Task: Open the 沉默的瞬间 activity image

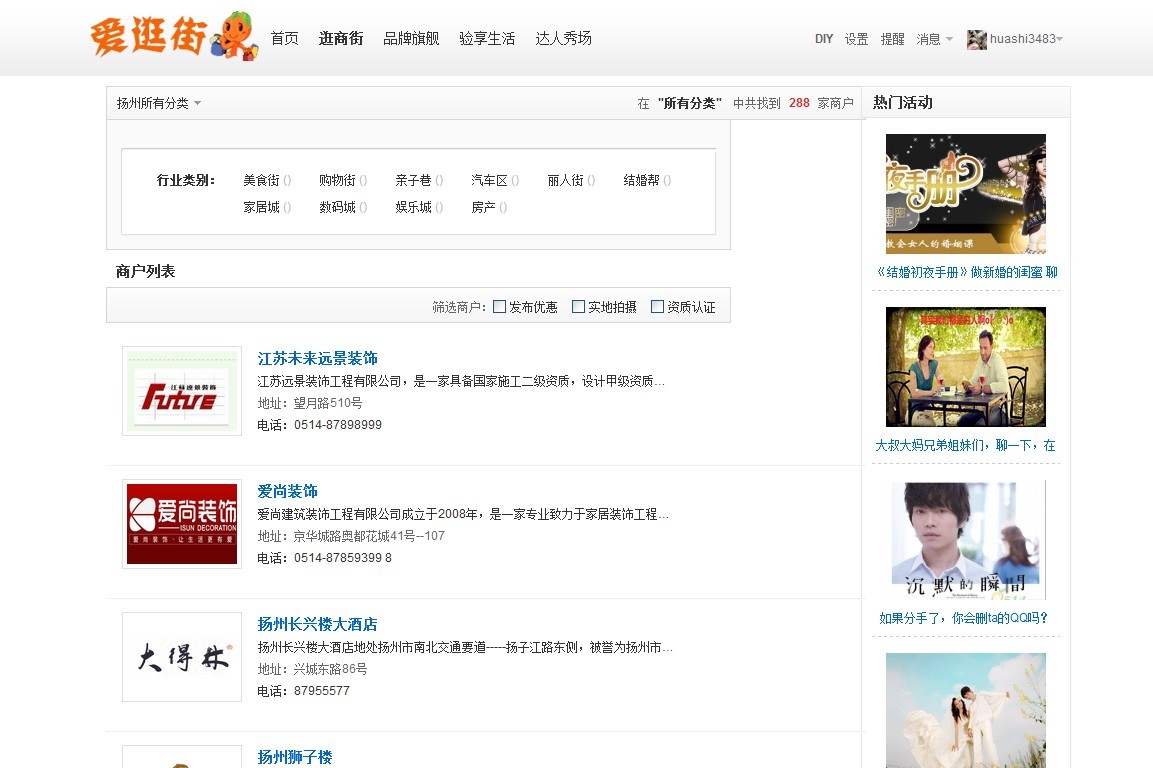Action: (965, 540)
